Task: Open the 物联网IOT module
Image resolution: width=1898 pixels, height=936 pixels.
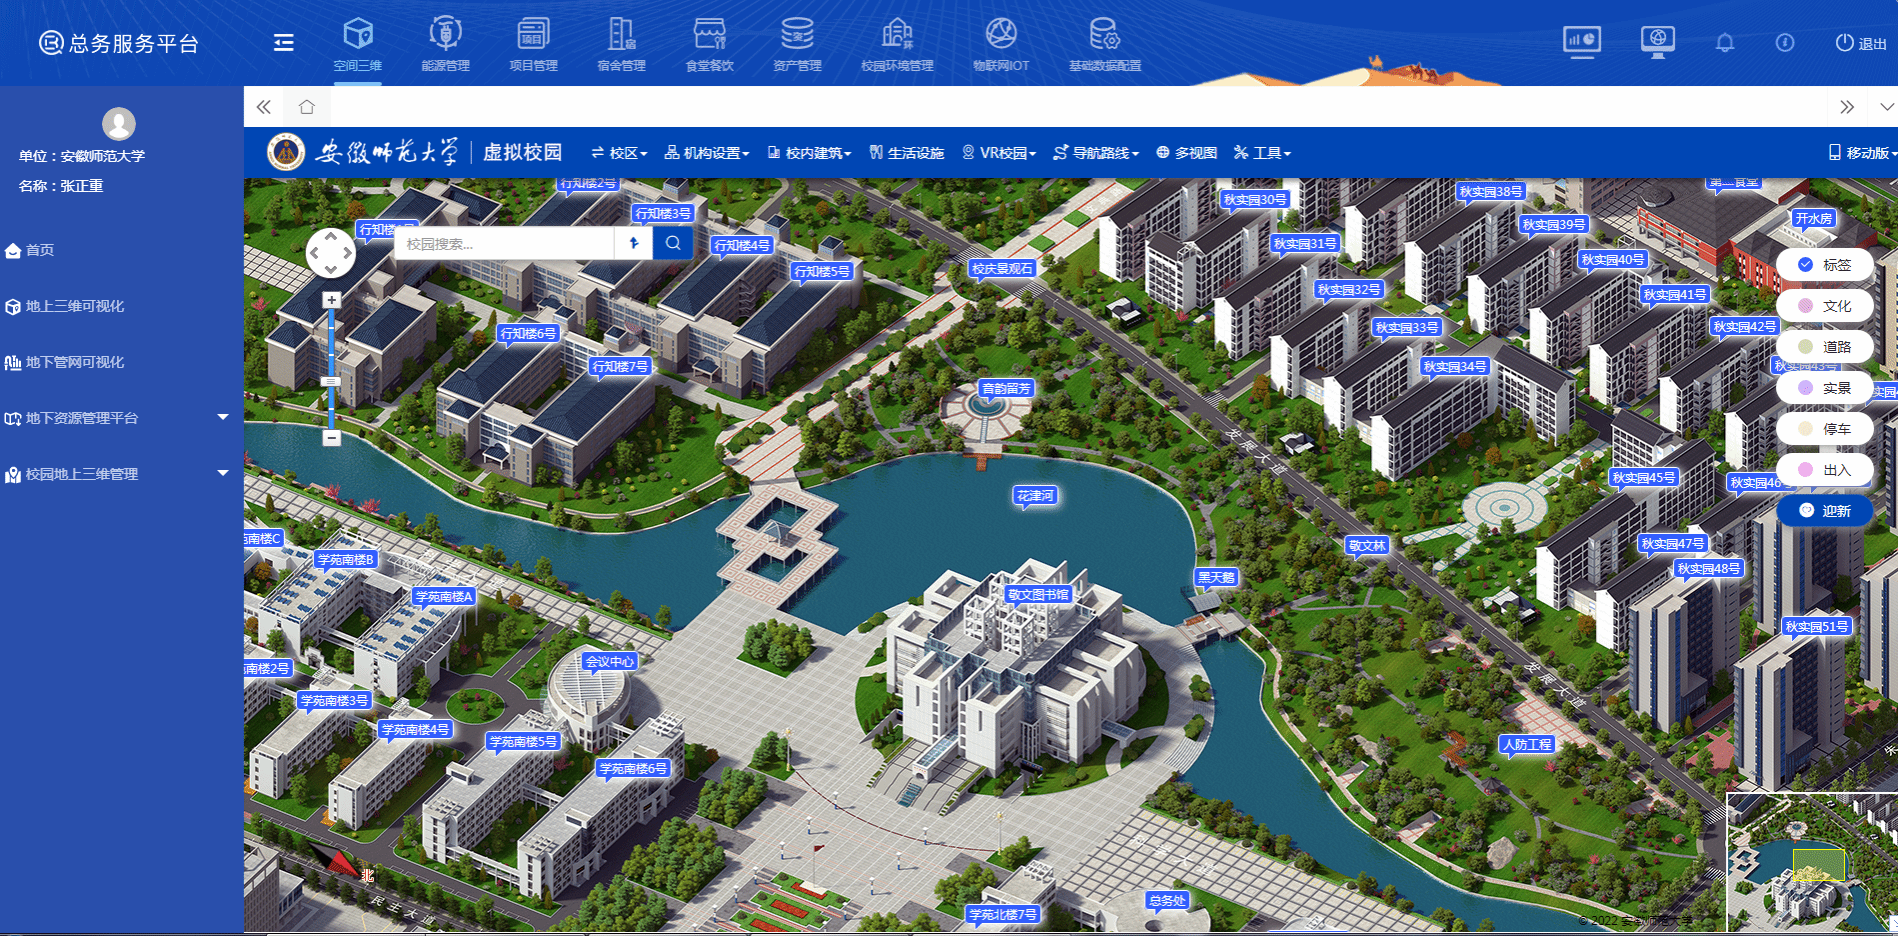Action: click(1001, 45)
